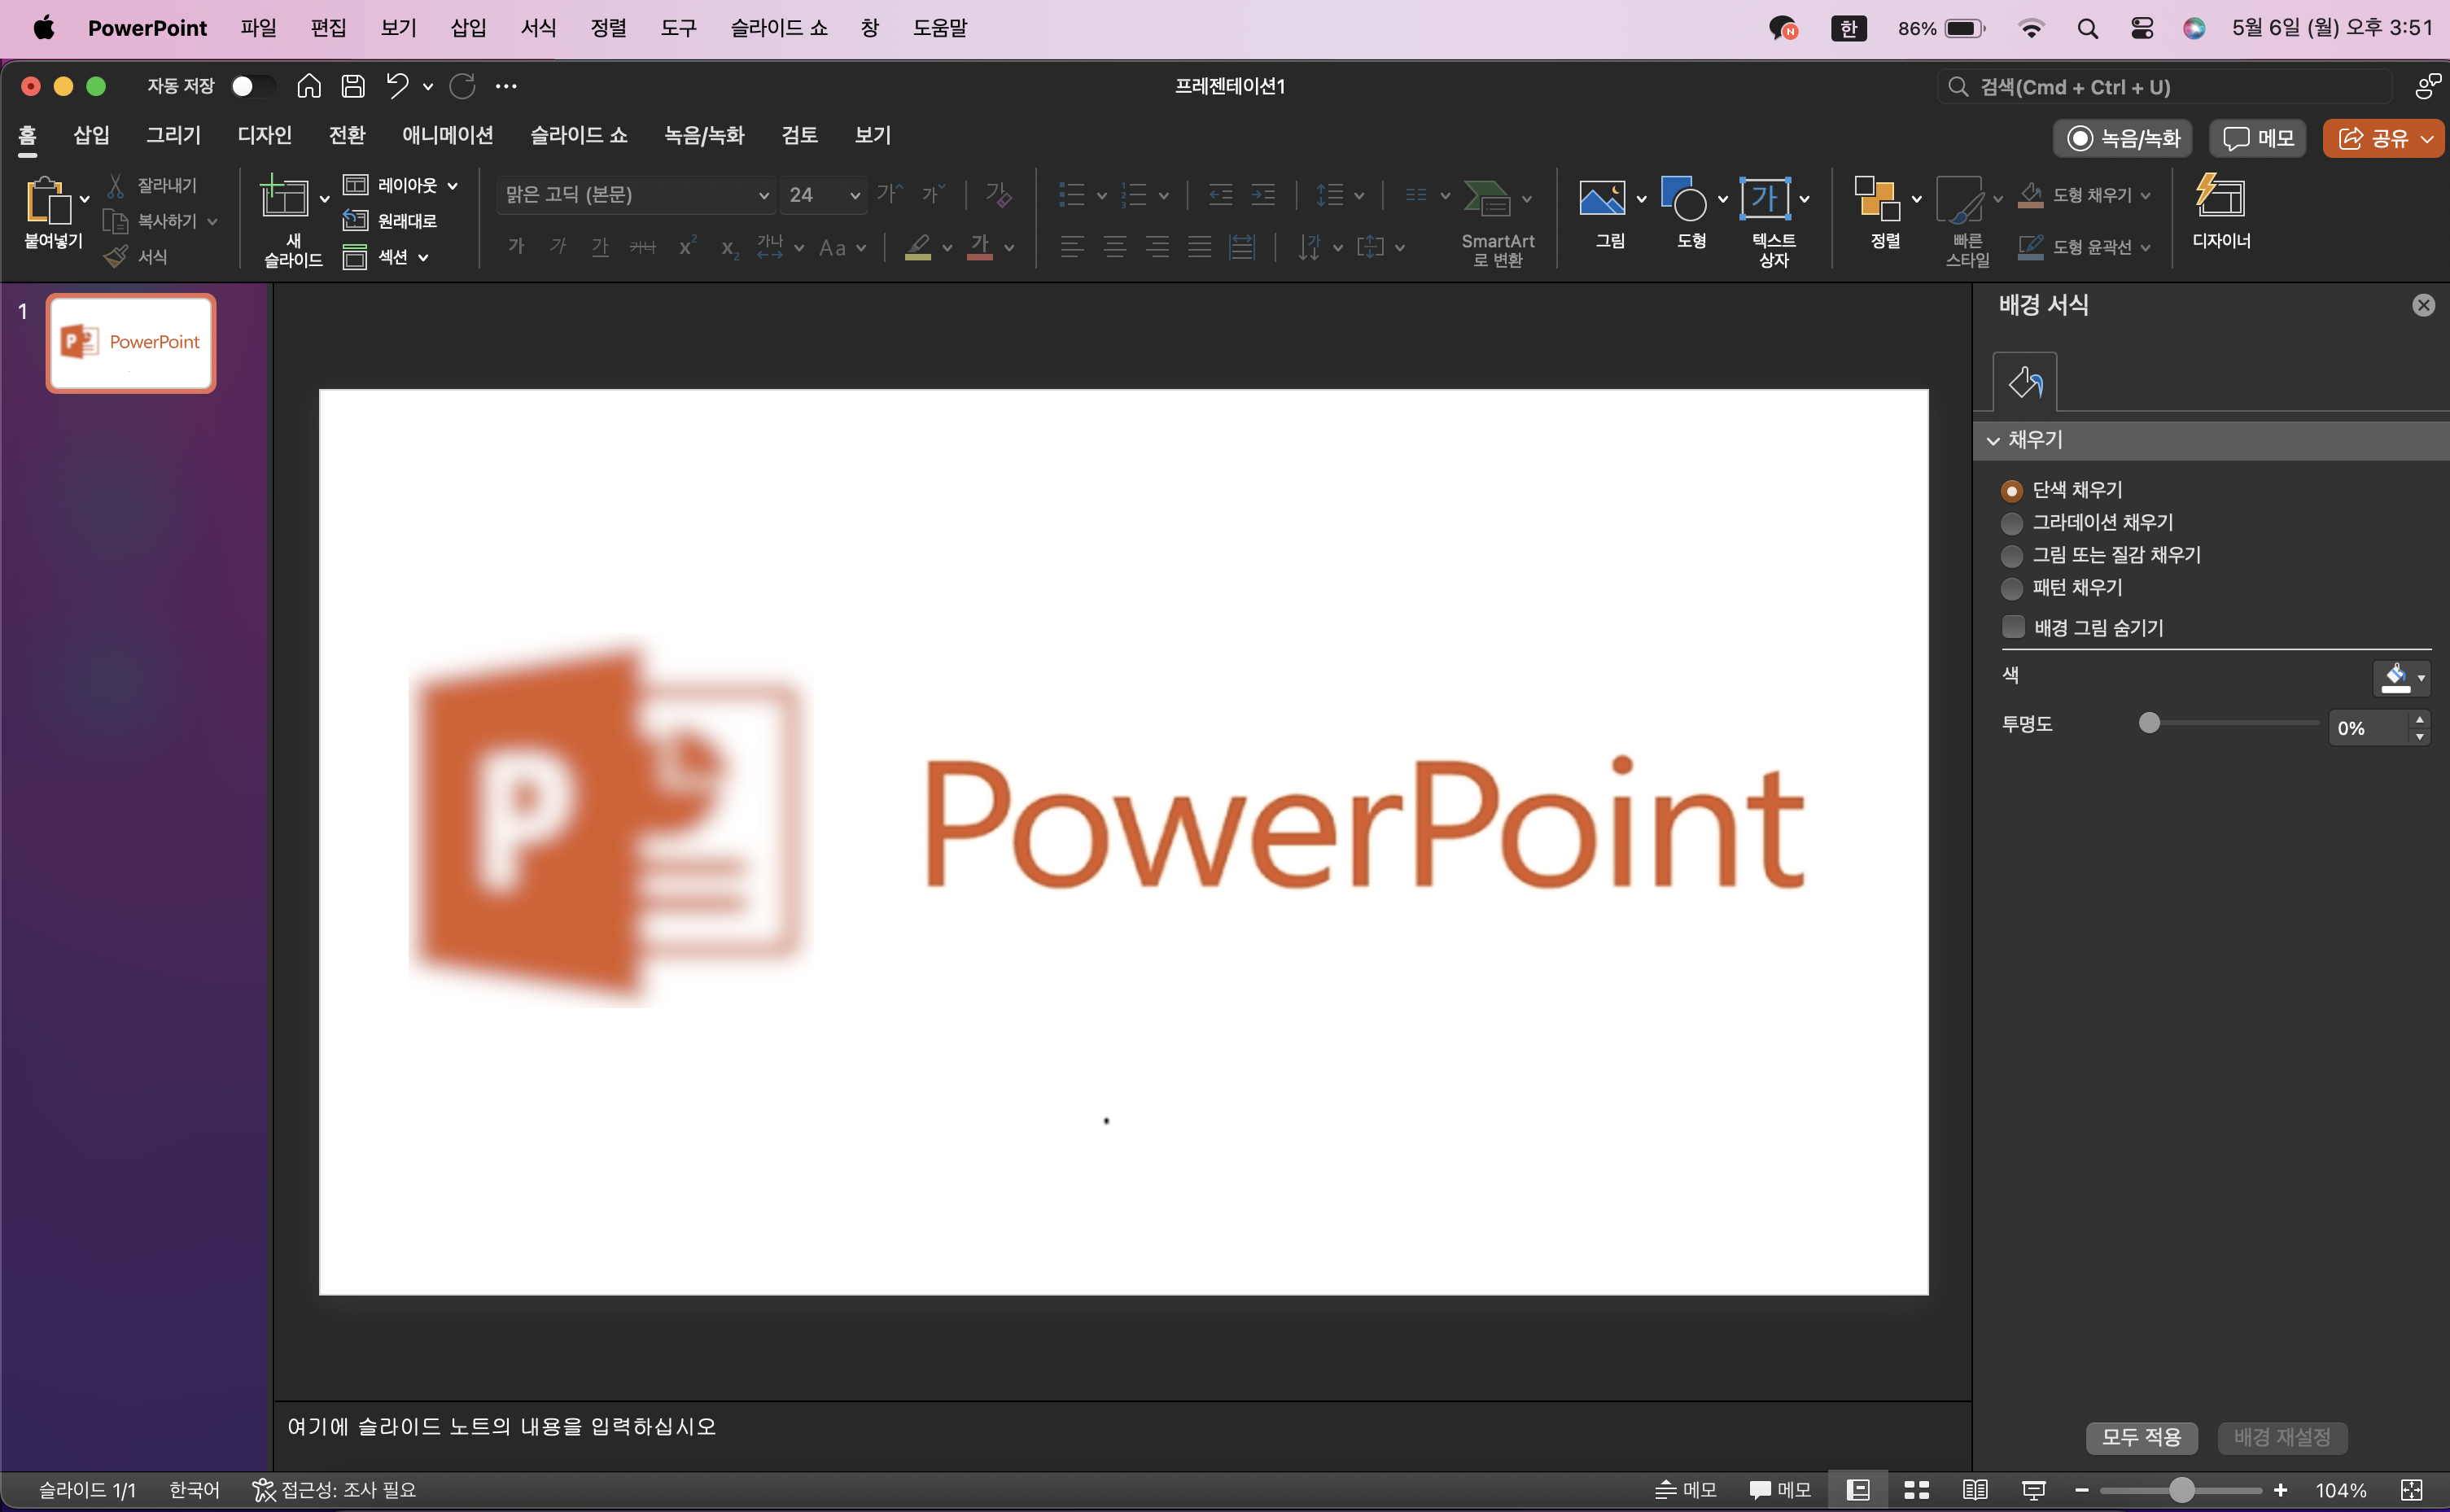Click Reset Background (배경 재설정) button

[x=2282, y=1437]
